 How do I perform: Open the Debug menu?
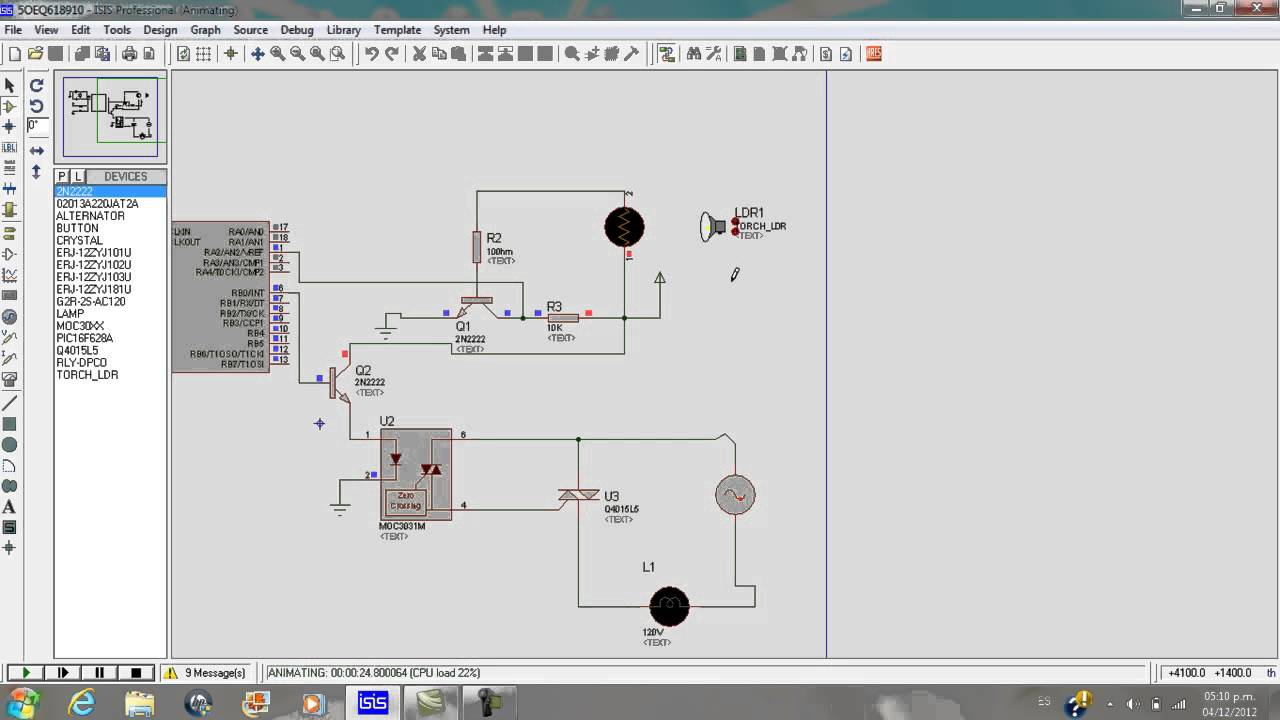point(297,30)
